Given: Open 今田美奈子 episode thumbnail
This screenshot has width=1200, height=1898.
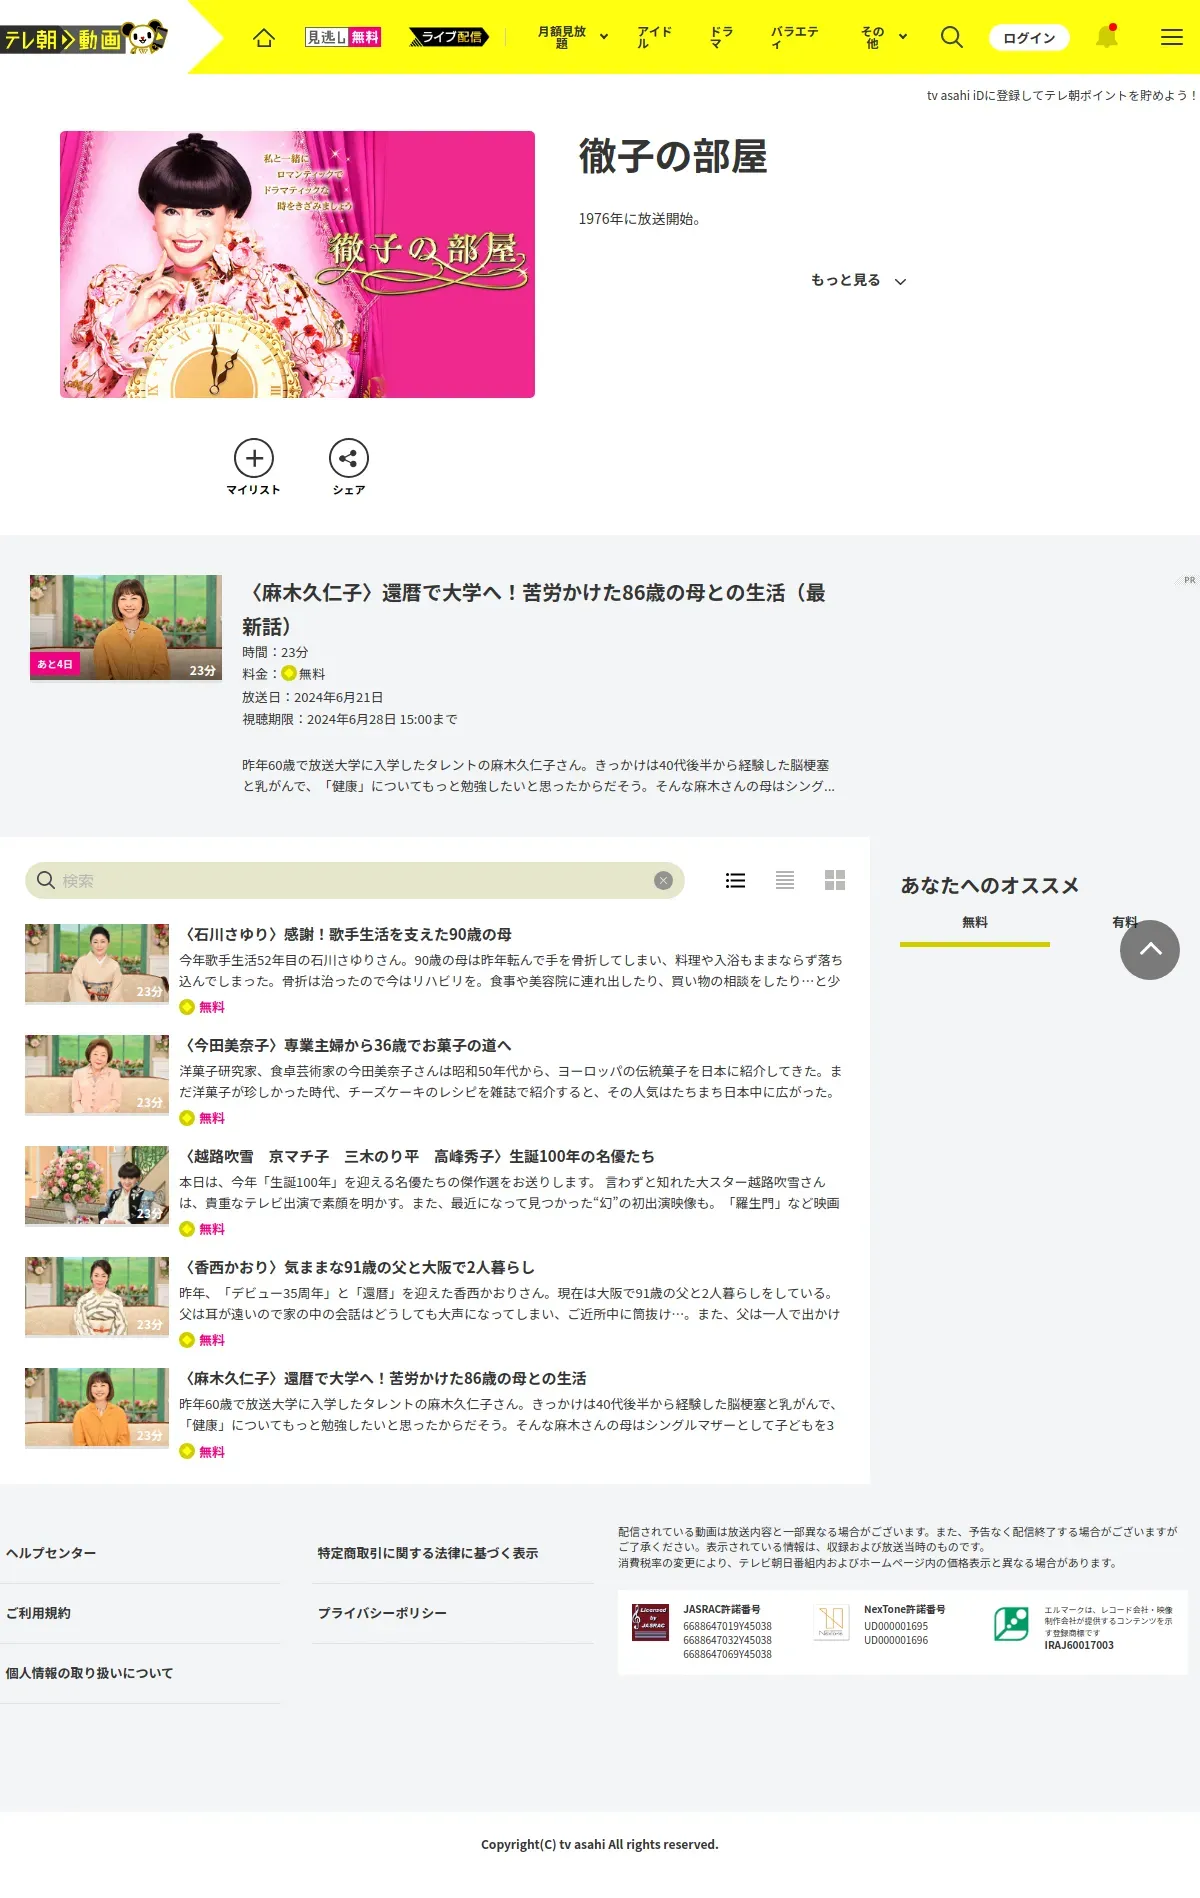Looking at the screenshot, I should [x=97, y=1074].
